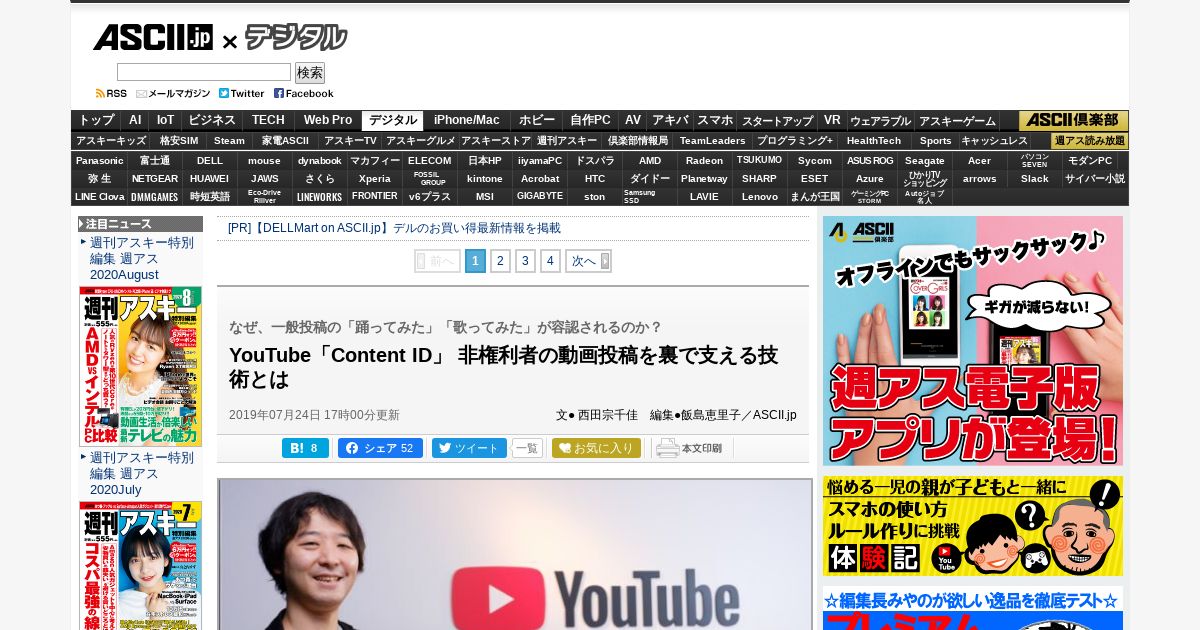Image resolution: width=1200 pixels, height=630 pixels.
Task: Click the YouTube Content ID article headline
Action: click(503, 367)
